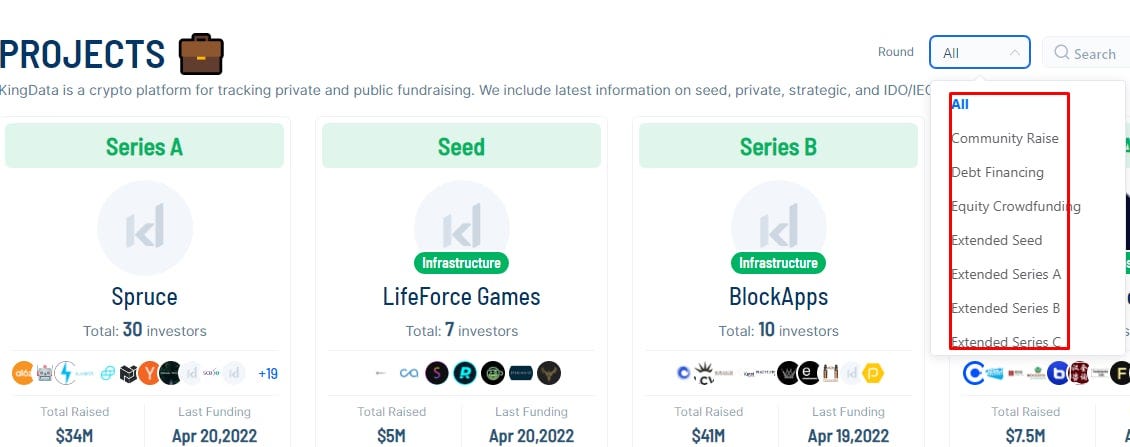Viewport: 1130px width, 447px height.
Task: Show the +19 more Spruce investors
Action: [x=267, y=373]
